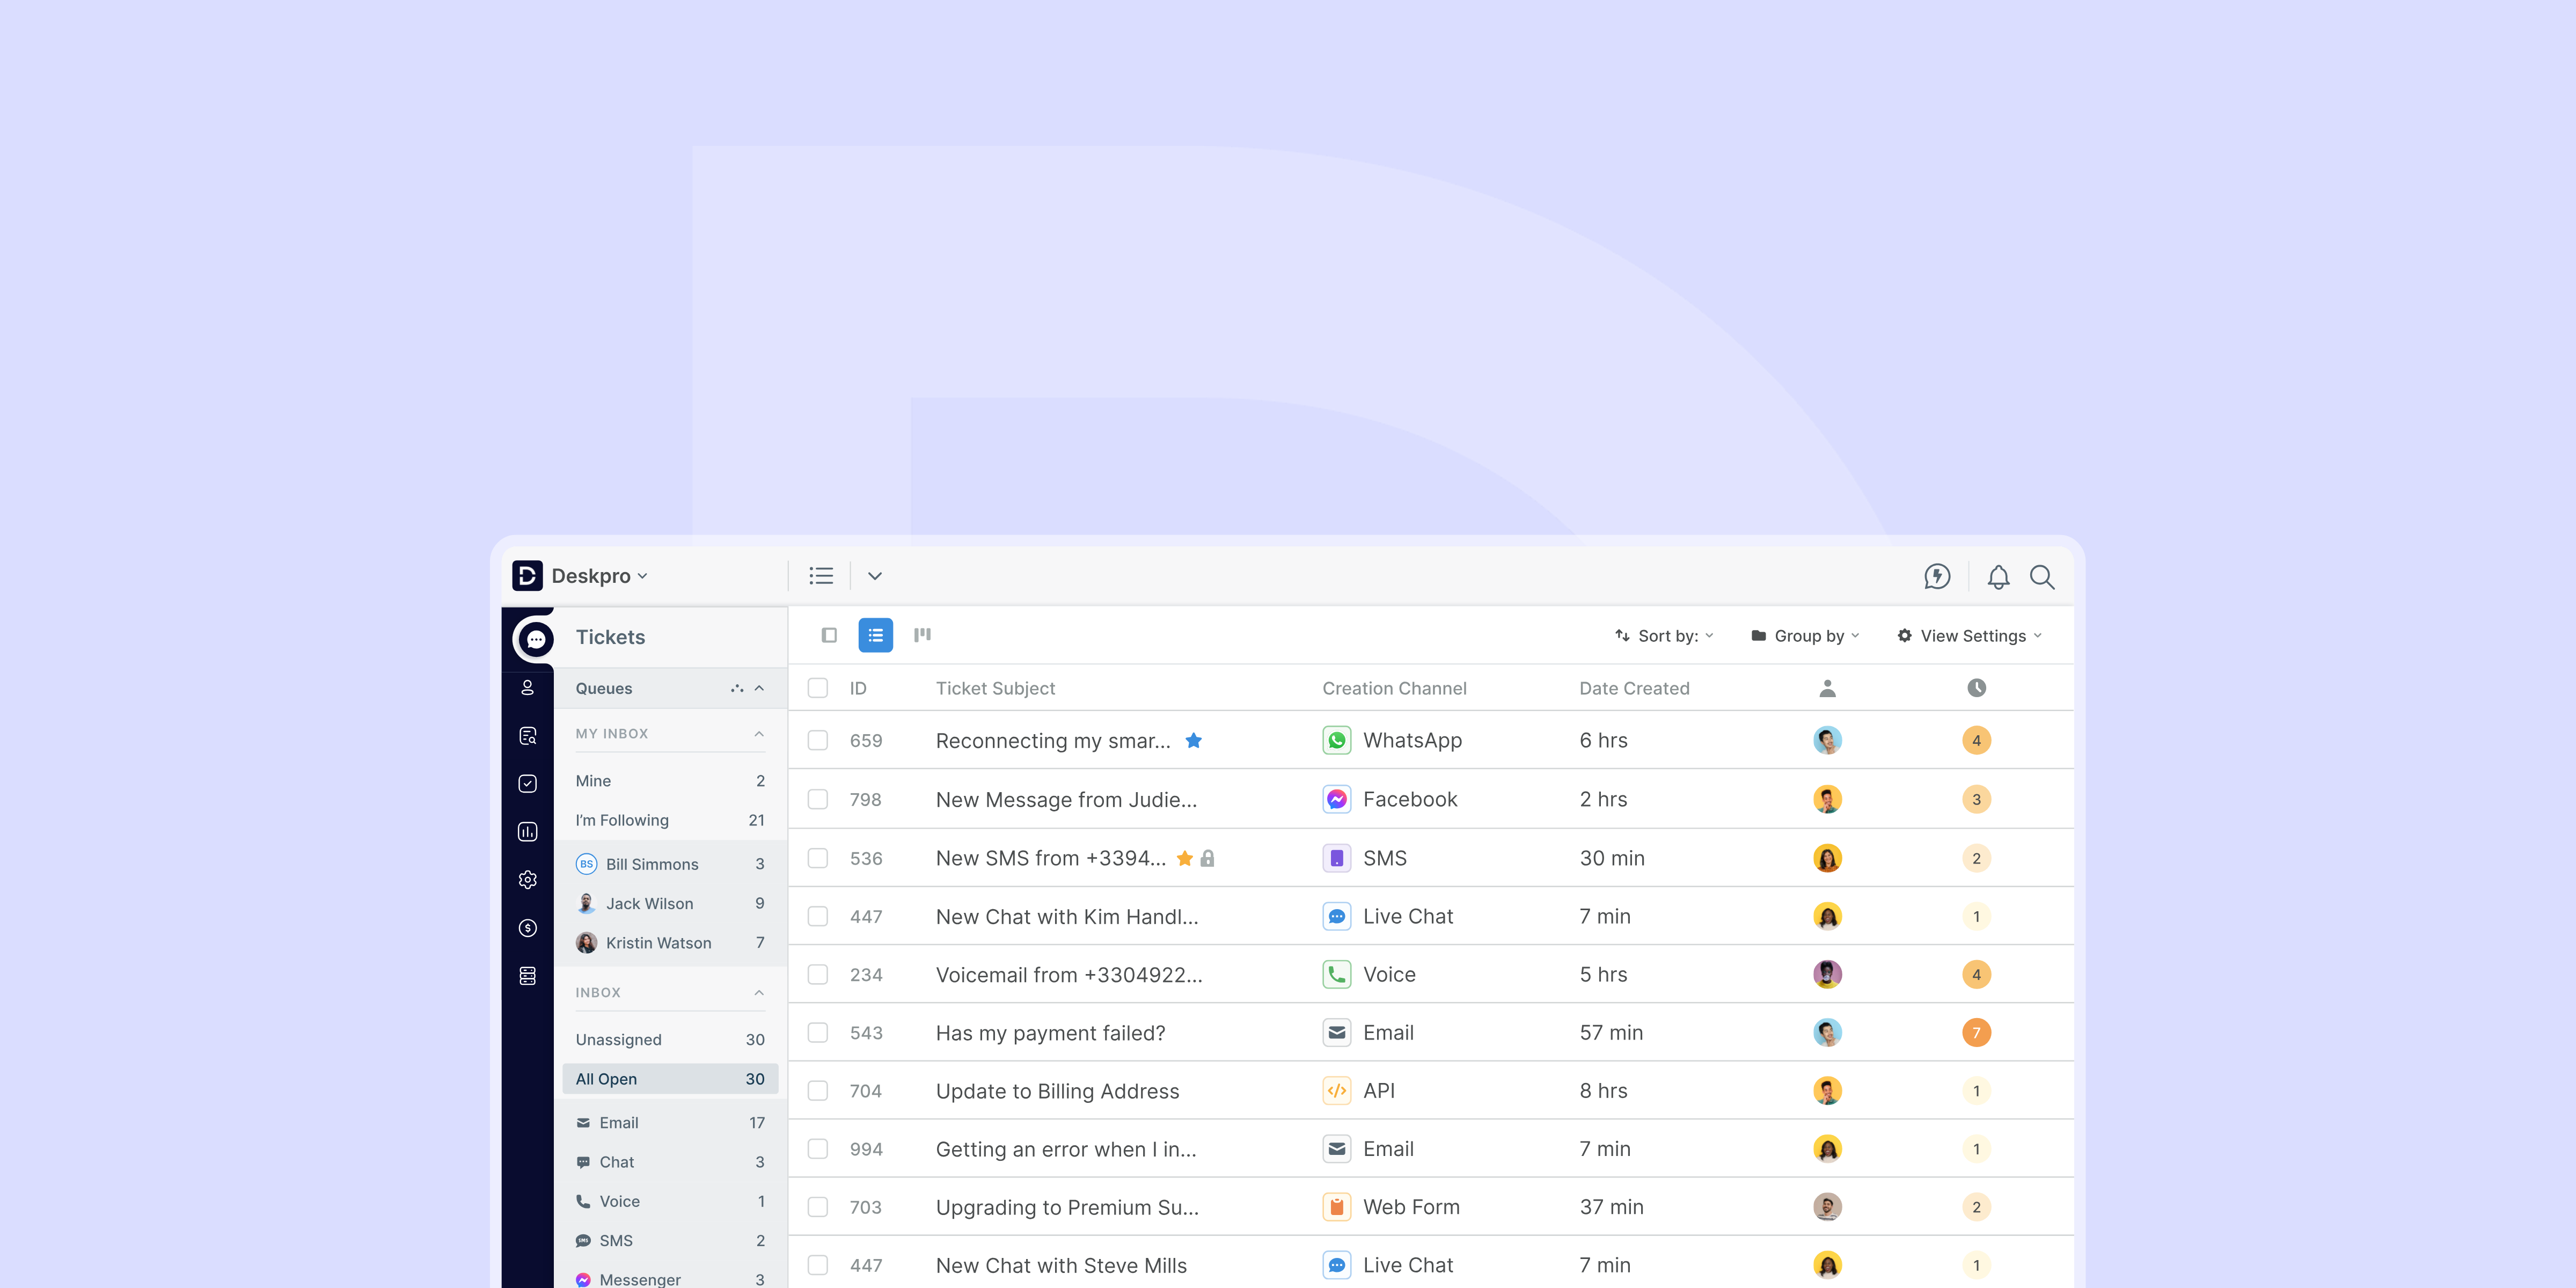The height and width of the screenshot is (1288, 2576).
Task: Select the checkbox next to ticket 543
Action: (818, 1032)
